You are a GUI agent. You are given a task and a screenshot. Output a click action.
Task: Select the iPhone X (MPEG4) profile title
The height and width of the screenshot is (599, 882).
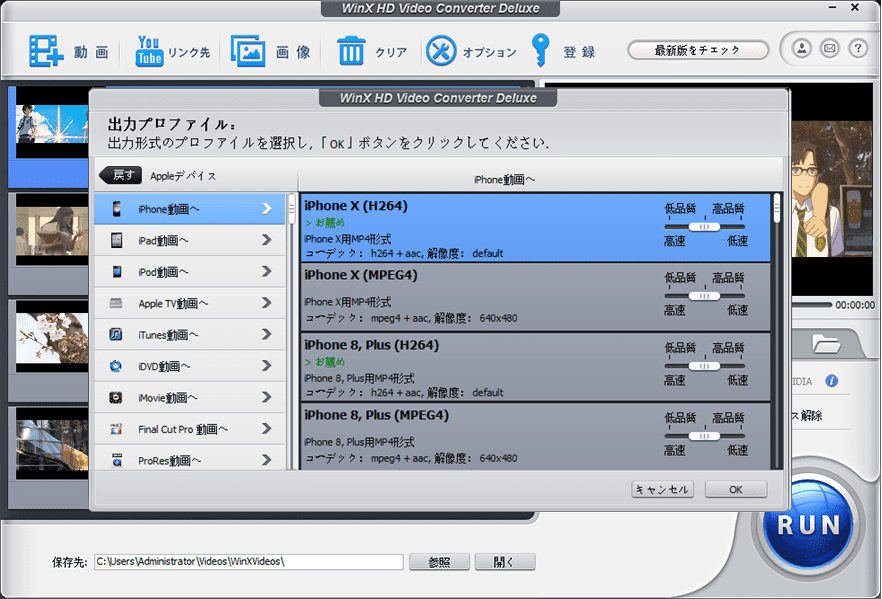coord(361,275)
